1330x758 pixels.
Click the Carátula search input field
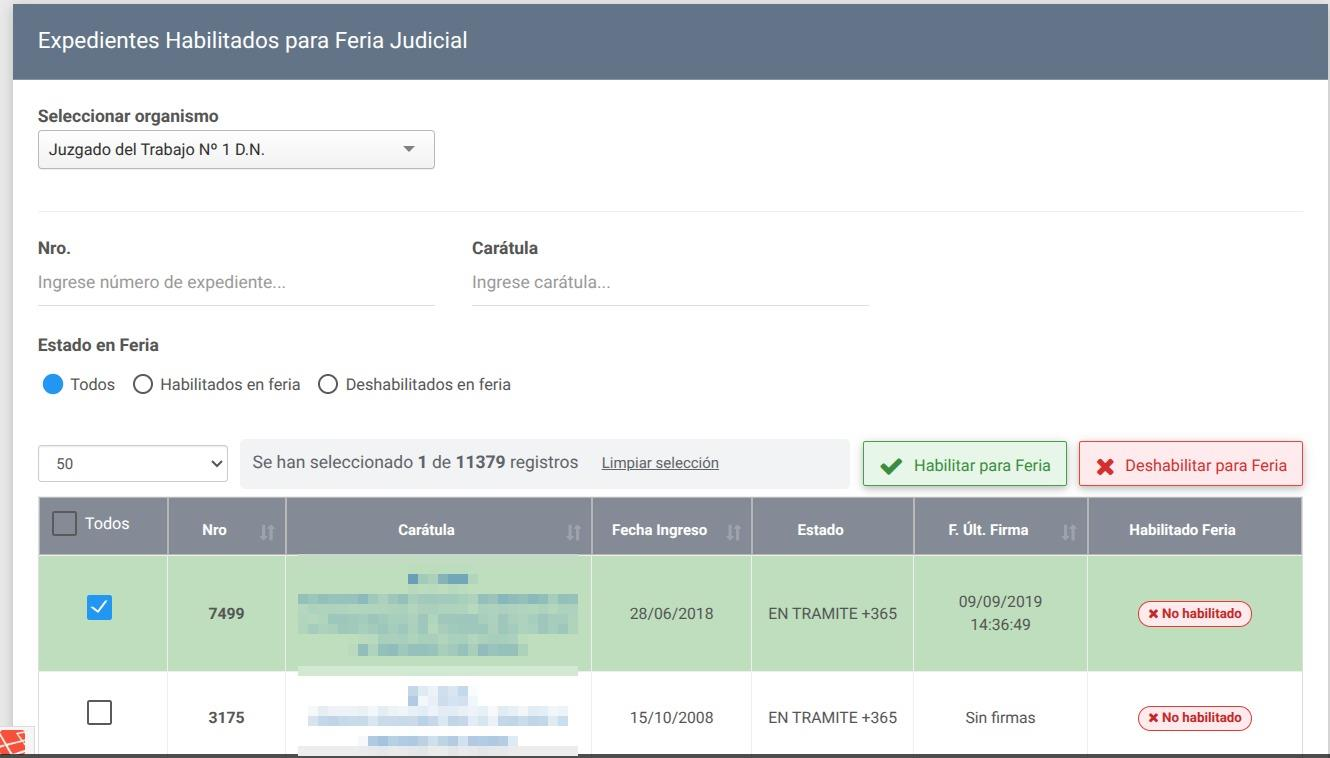[x=670, y=283]
